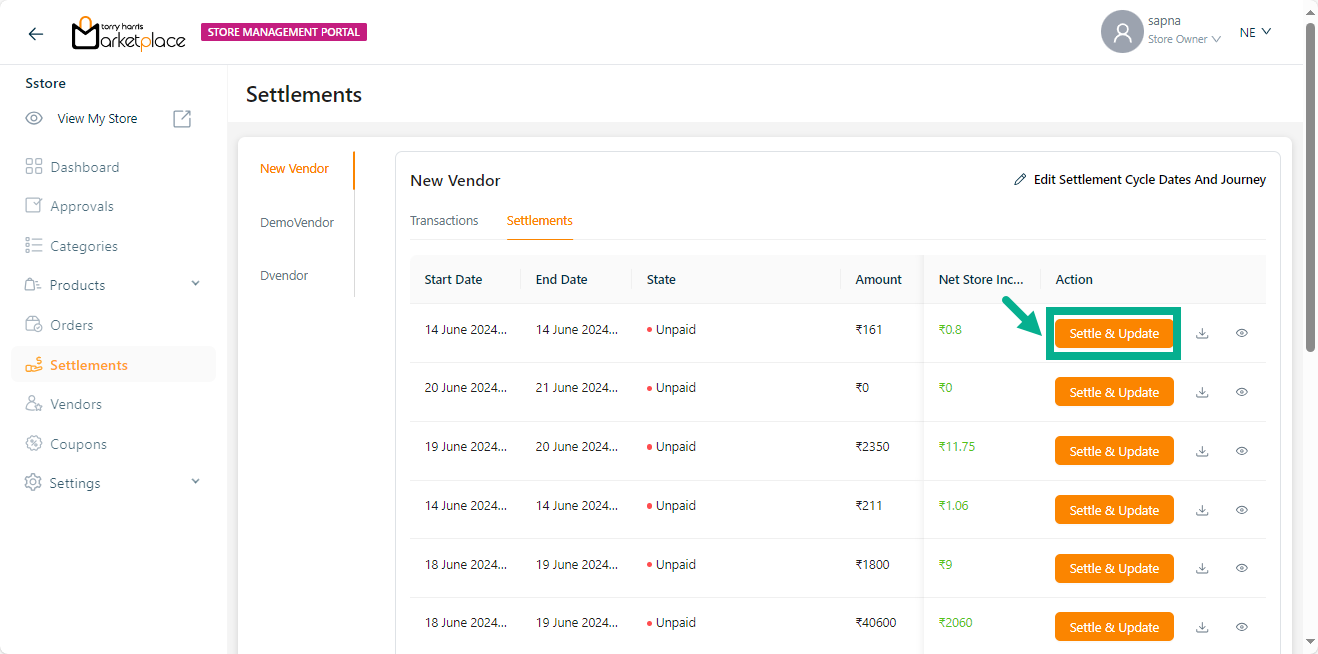Switch to the Transactions tab
This screenshot has height=654, width=1318.
click(x=444, y=221)
